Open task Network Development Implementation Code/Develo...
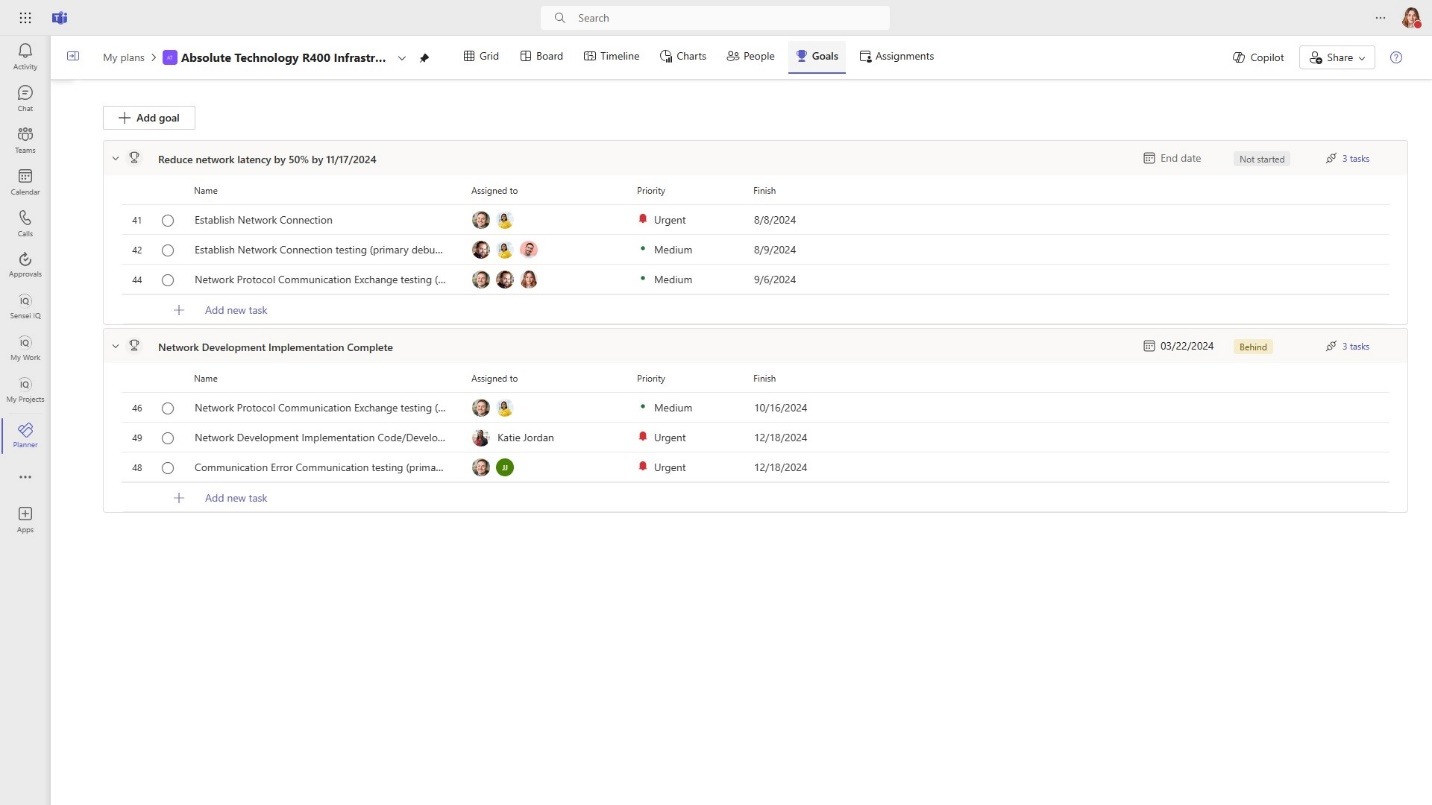 [x=319, y=438]
